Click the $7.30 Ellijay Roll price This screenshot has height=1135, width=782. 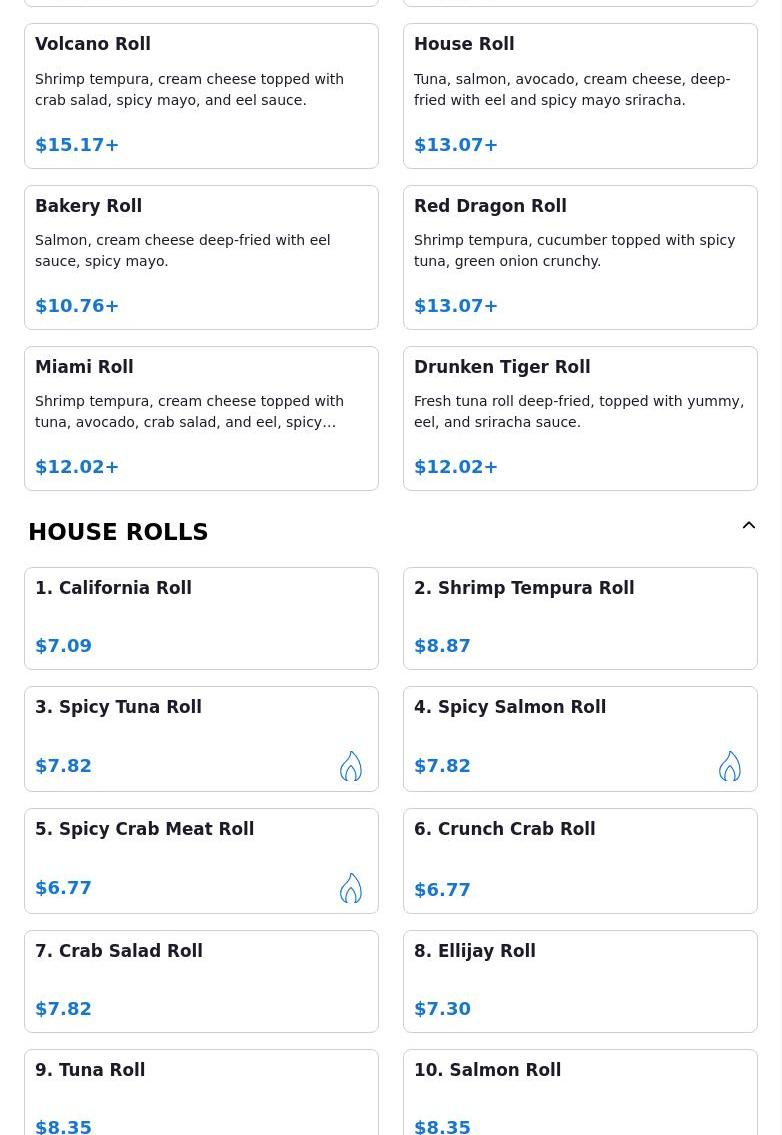(442, 1008)
